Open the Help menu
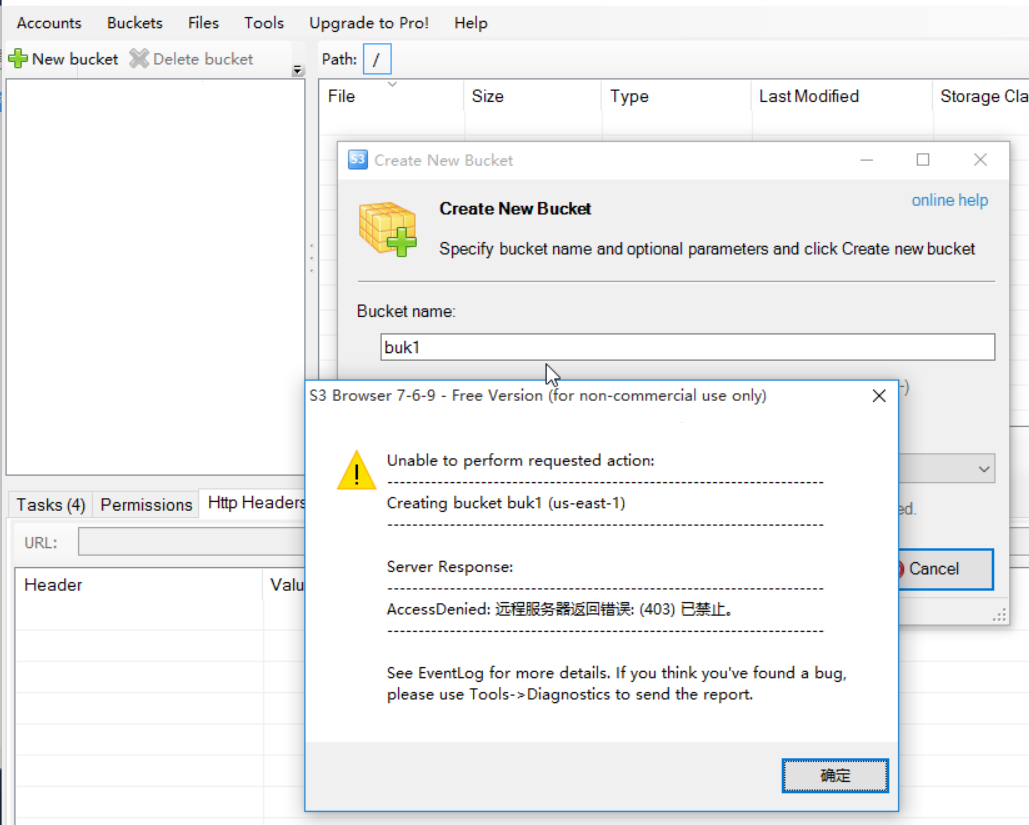The image size is (1029, 825). (471, 23)
